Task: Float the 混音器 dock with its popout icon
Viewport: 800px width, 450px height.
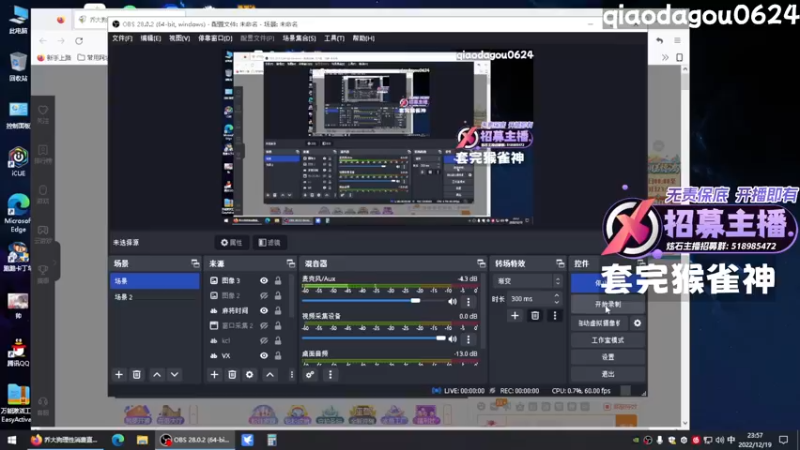Action: click(x=481, y=263)
